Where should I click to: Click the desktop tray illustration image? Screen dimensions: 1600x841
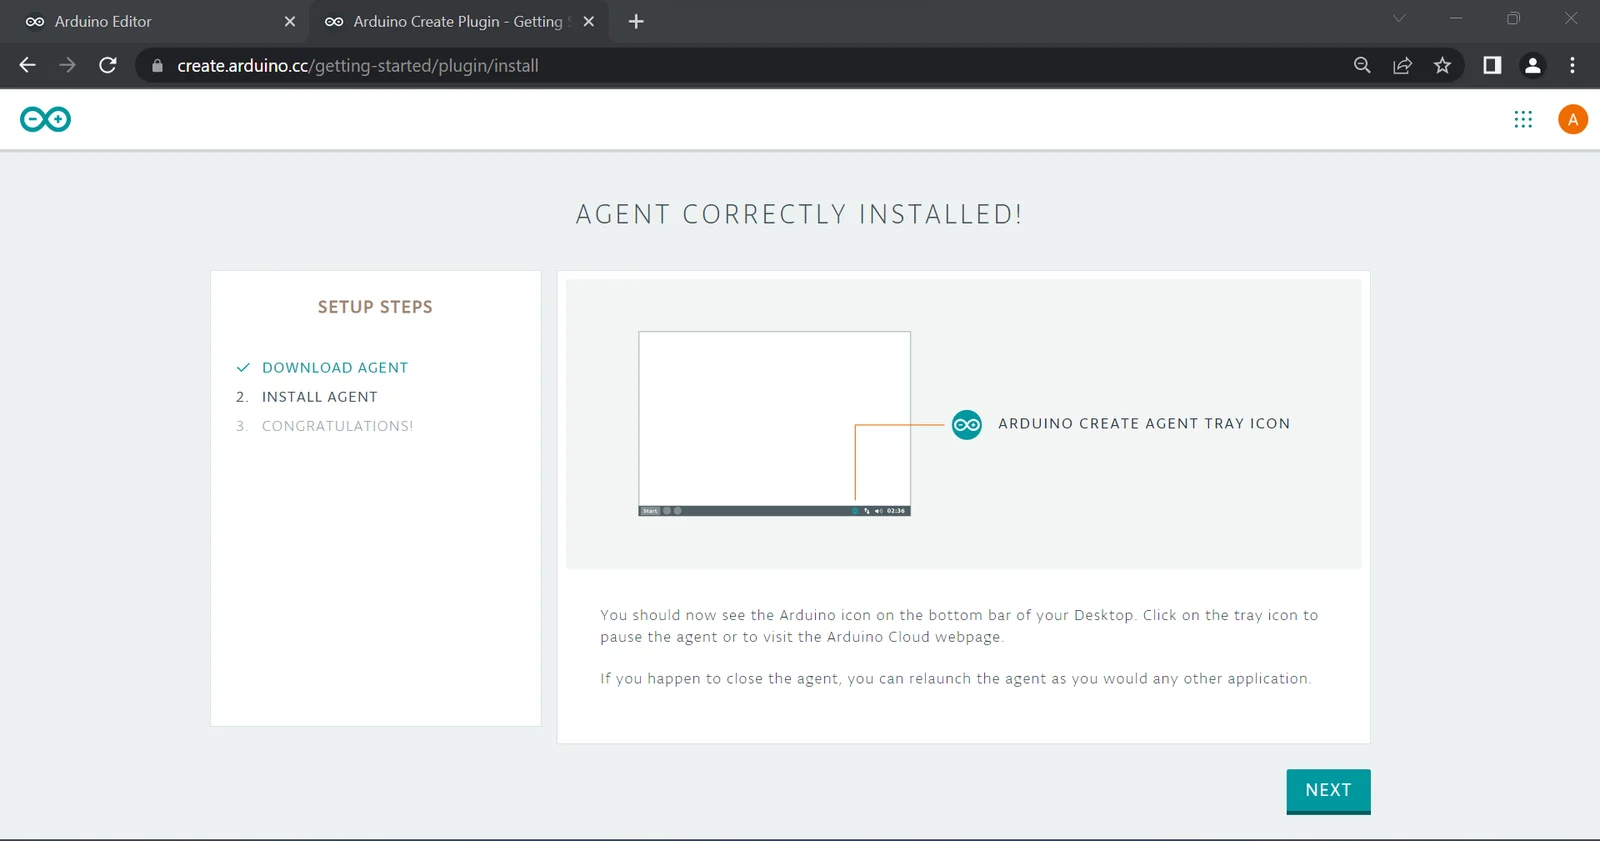(775, 424)
